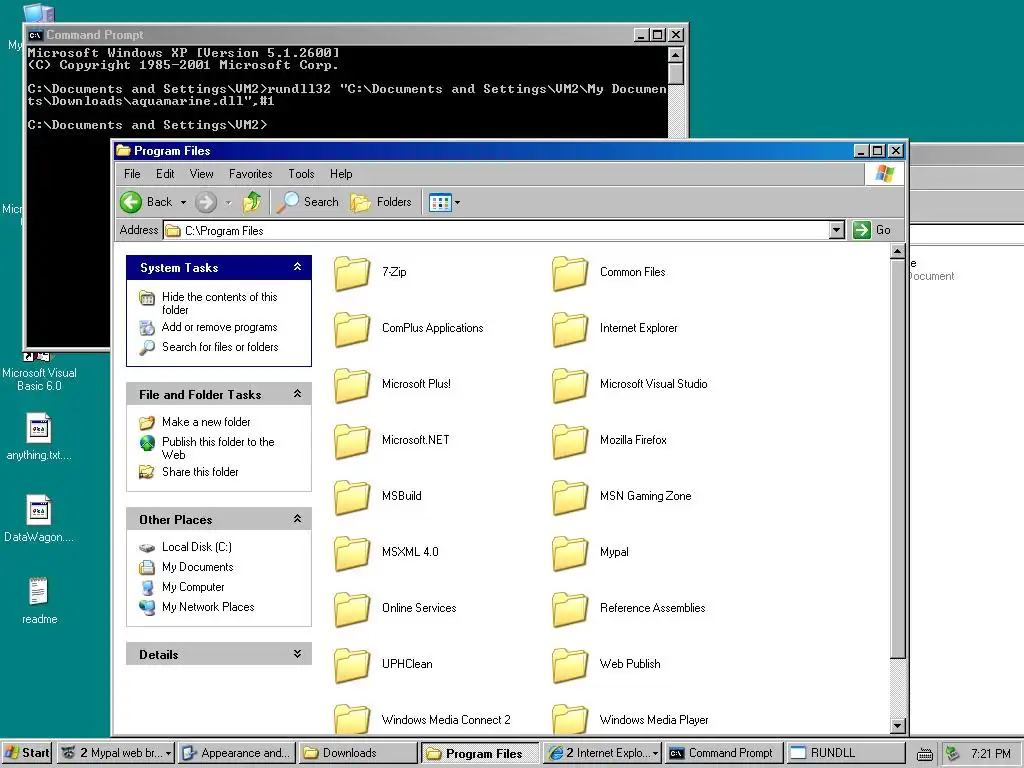Switch to Command Prompt taskbar button
Image resolution: width=1024 pixels, height=768 pixels.
click(723, 753)
